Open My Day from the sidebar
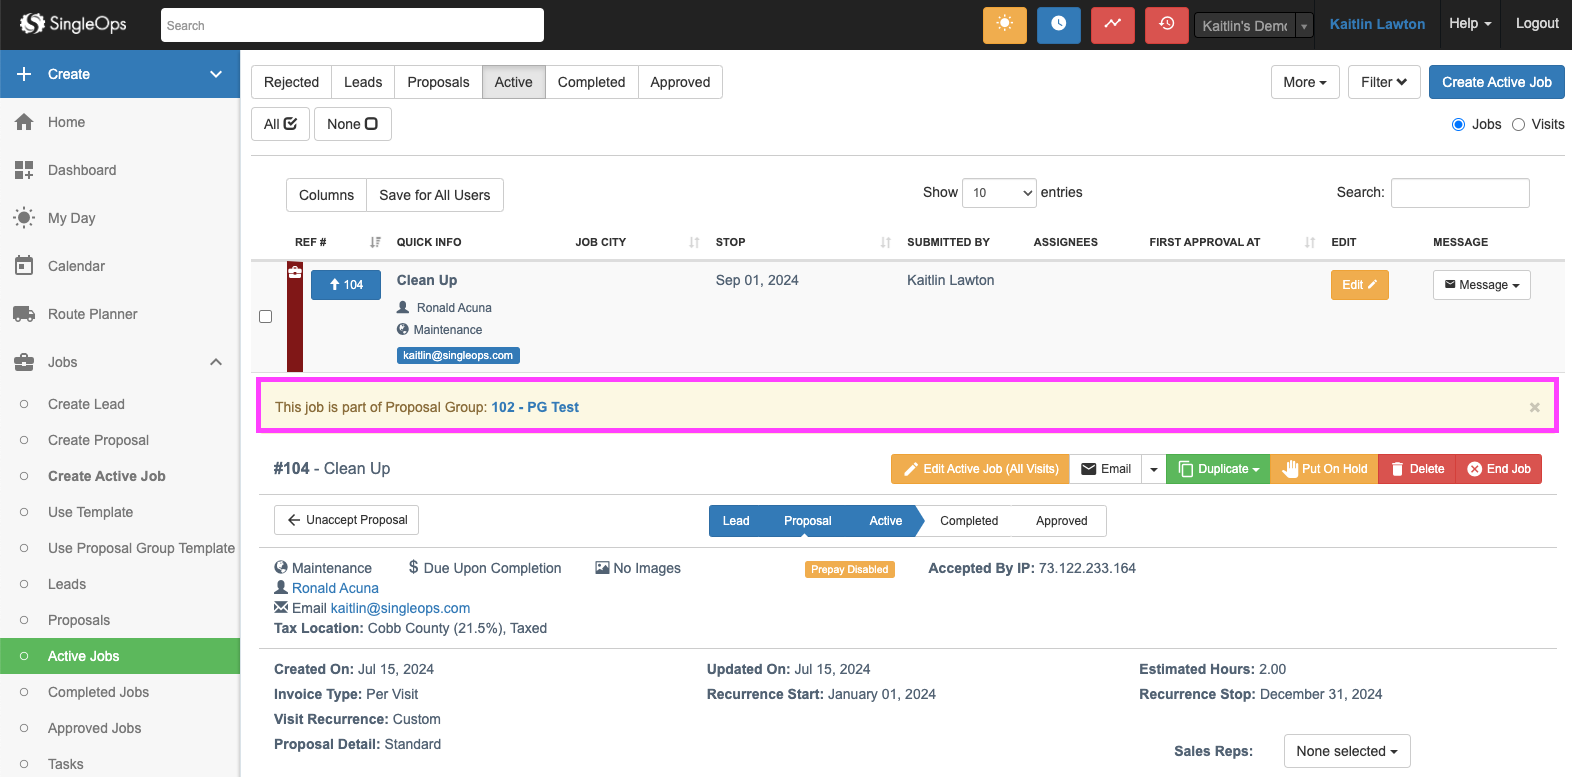This screenshot has height=777, width=1572. (x=71, y=218)
